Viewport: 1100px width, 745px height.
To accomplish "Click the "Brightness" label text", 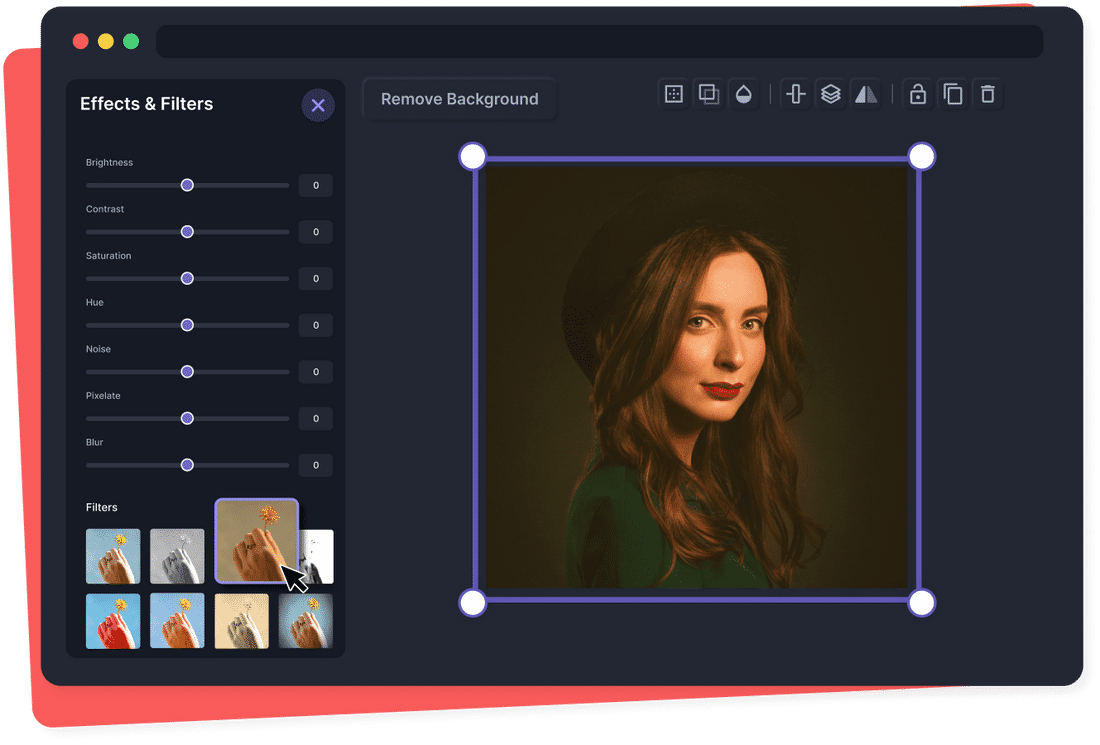I will tap(109, 162).
